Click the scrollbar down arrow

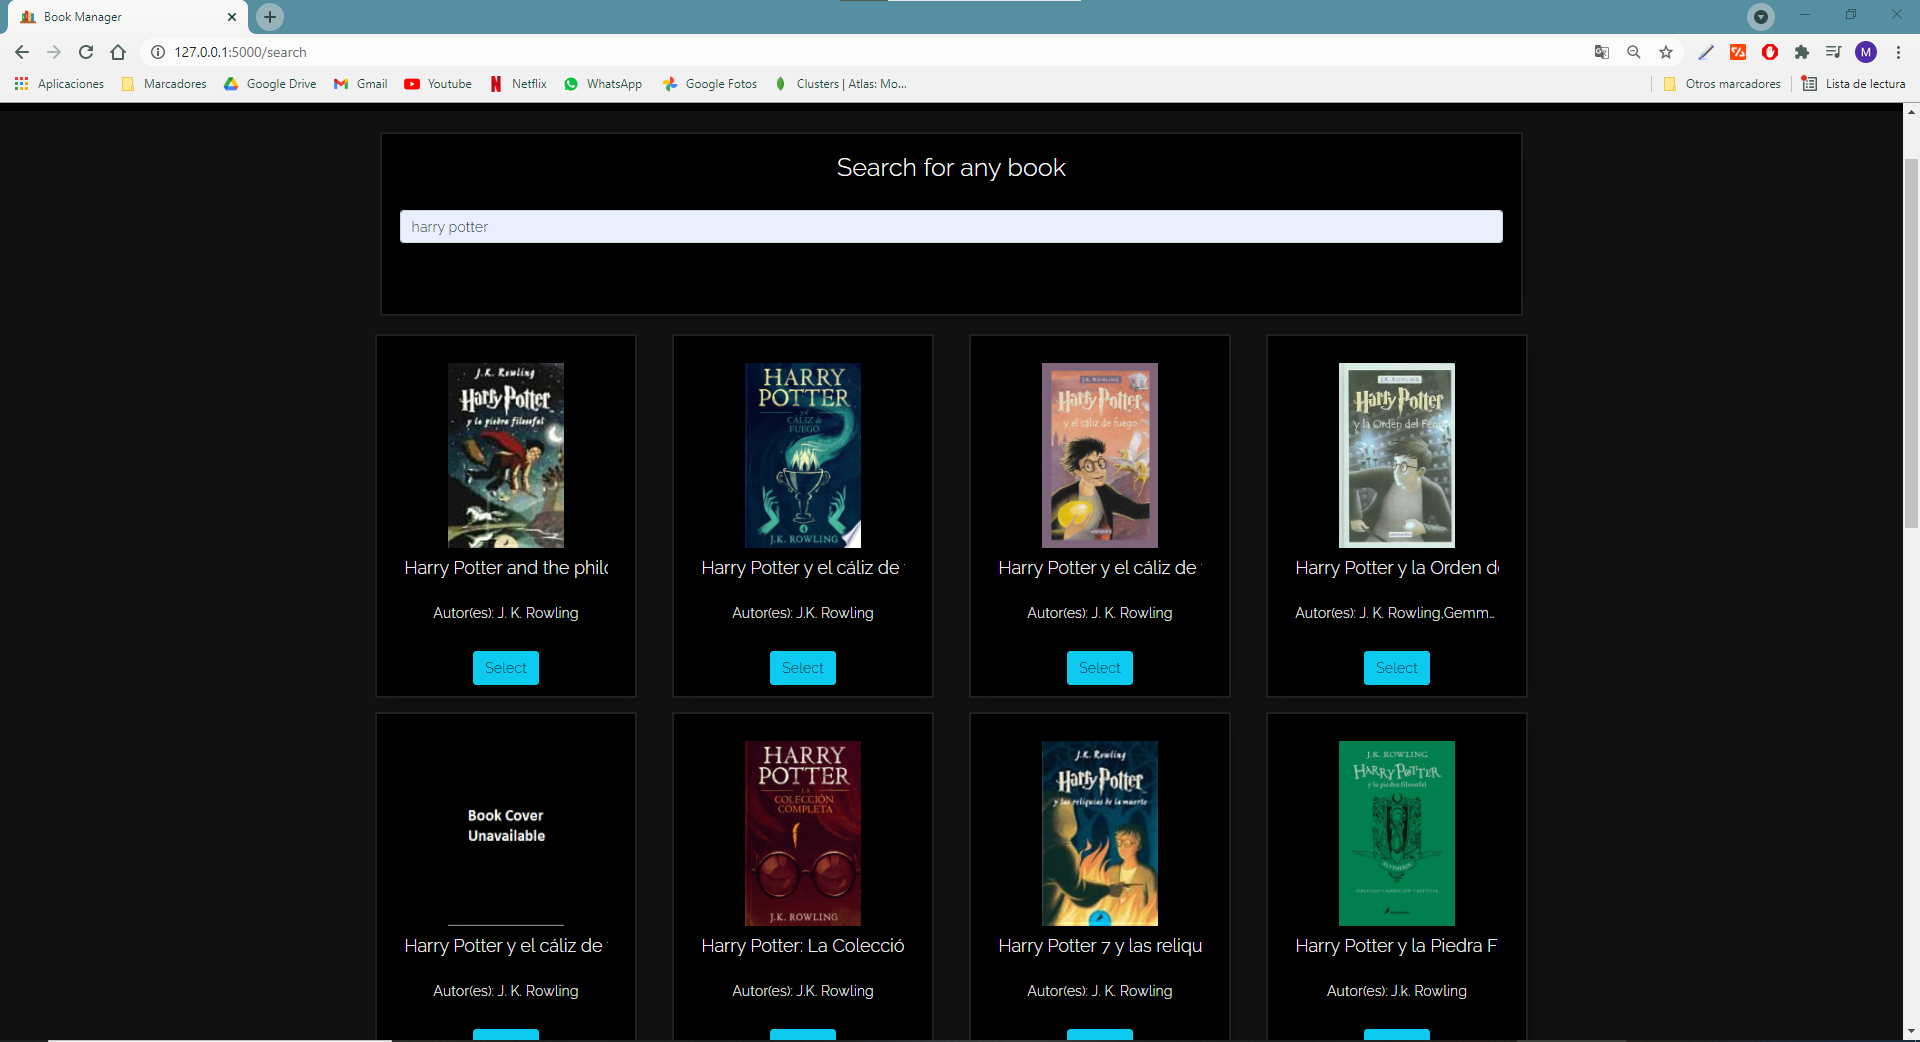(1911, 1031)
